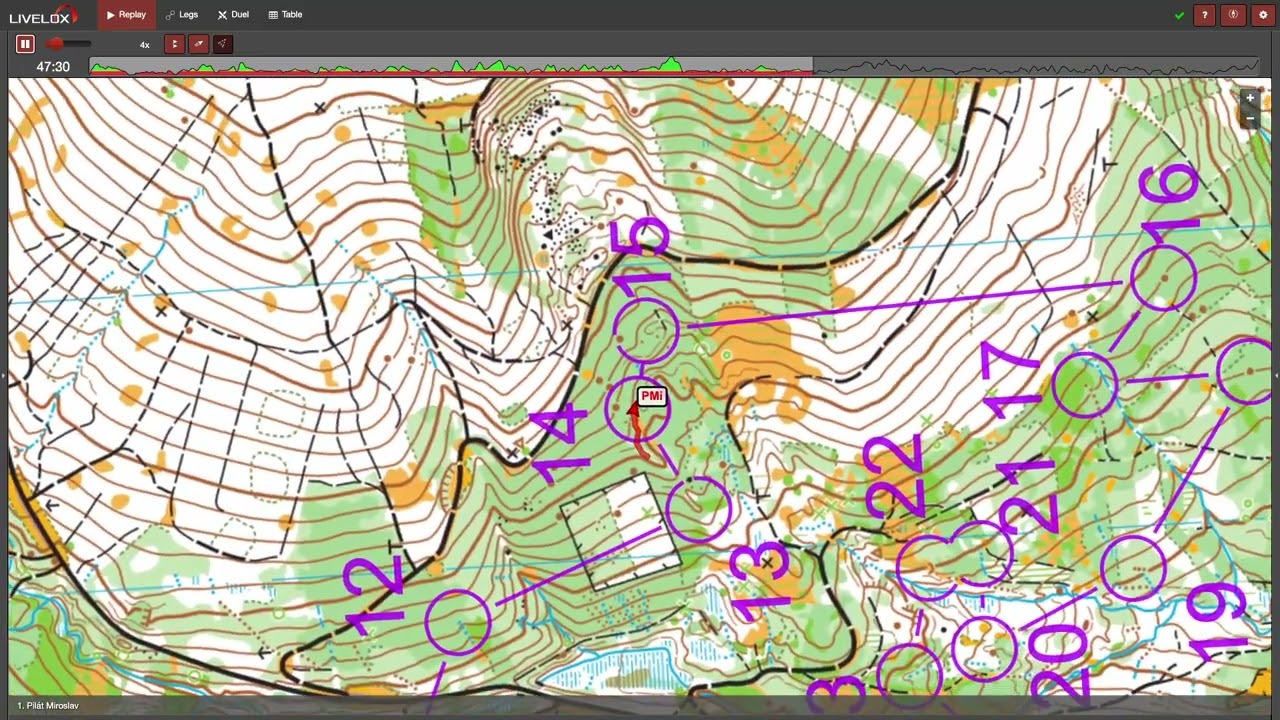Select the PMi runner label on map
Viewport: 1280px width, 720px height.
pyautogui.click(x=651, y=396)
